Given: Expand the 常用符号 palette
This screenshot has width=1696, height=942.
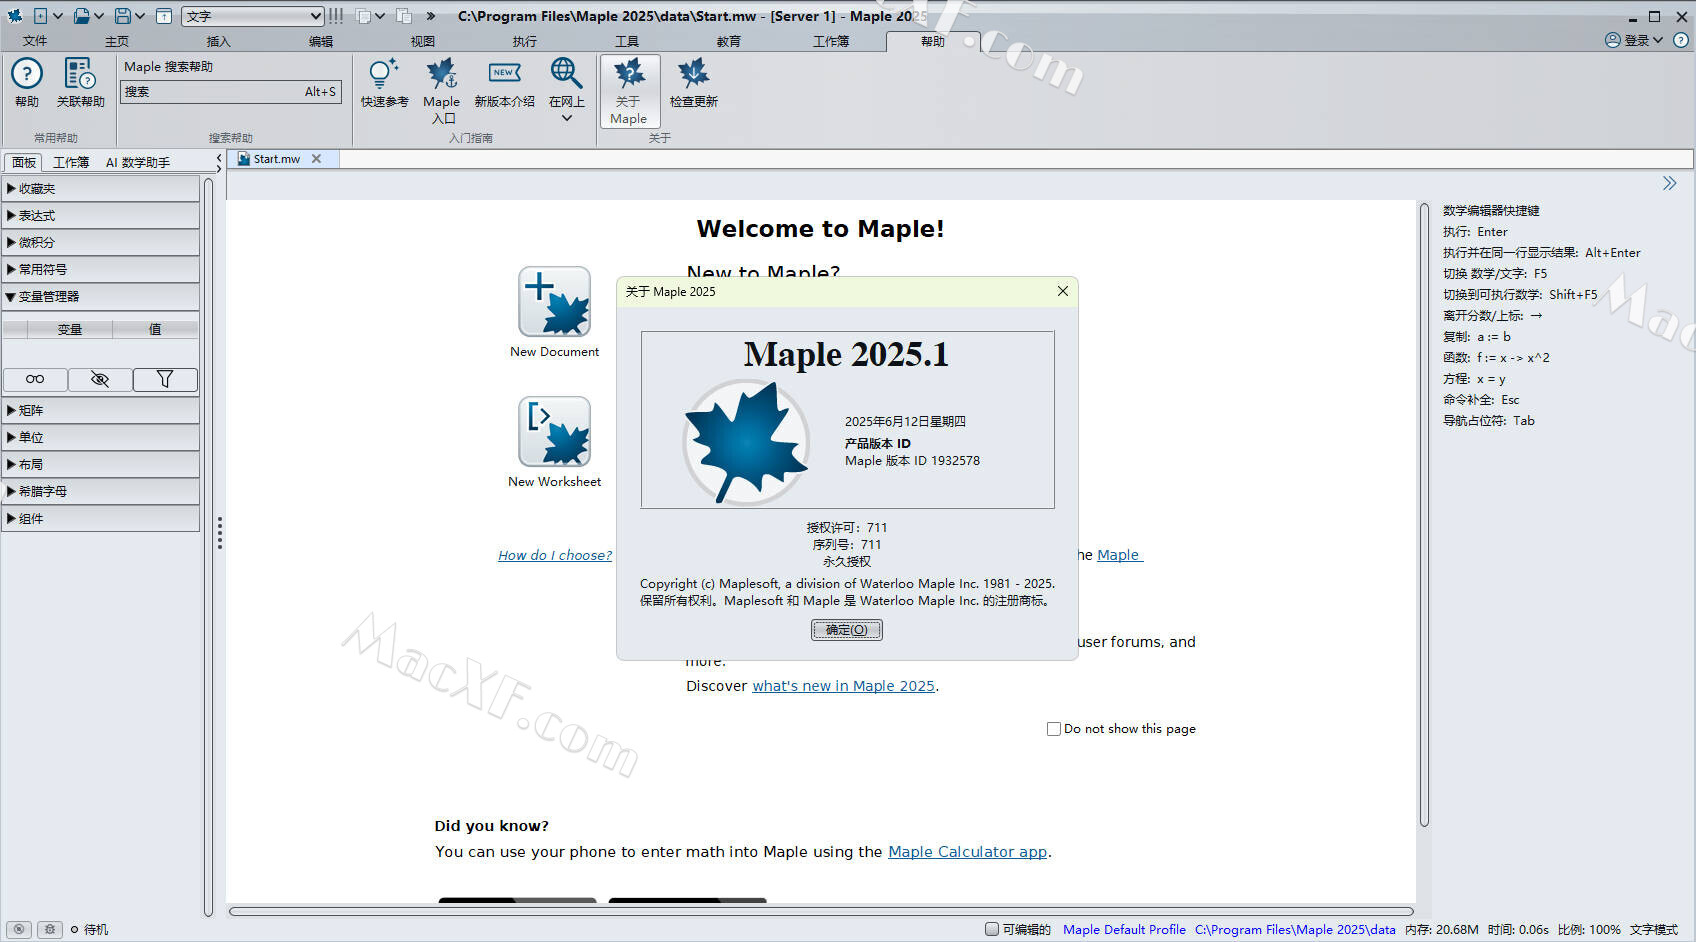Looking at the screenshot, I should (x=101, y=270).
